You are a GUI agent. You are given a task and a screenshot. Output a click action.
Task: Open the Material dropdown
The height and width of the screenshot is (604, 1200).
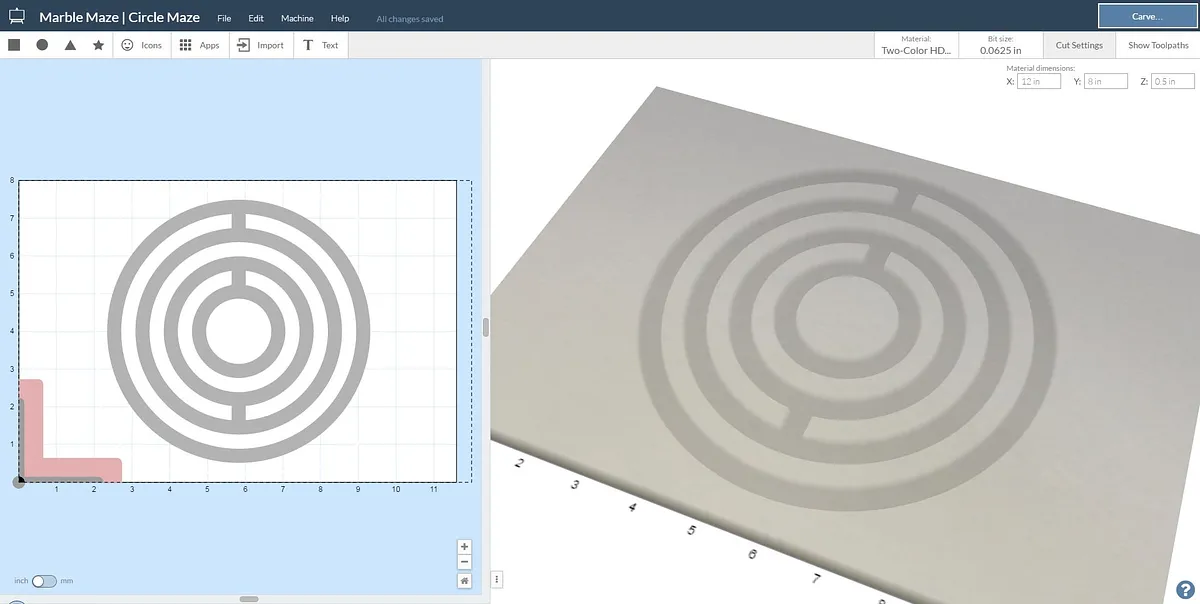click(x=915, y=45)
